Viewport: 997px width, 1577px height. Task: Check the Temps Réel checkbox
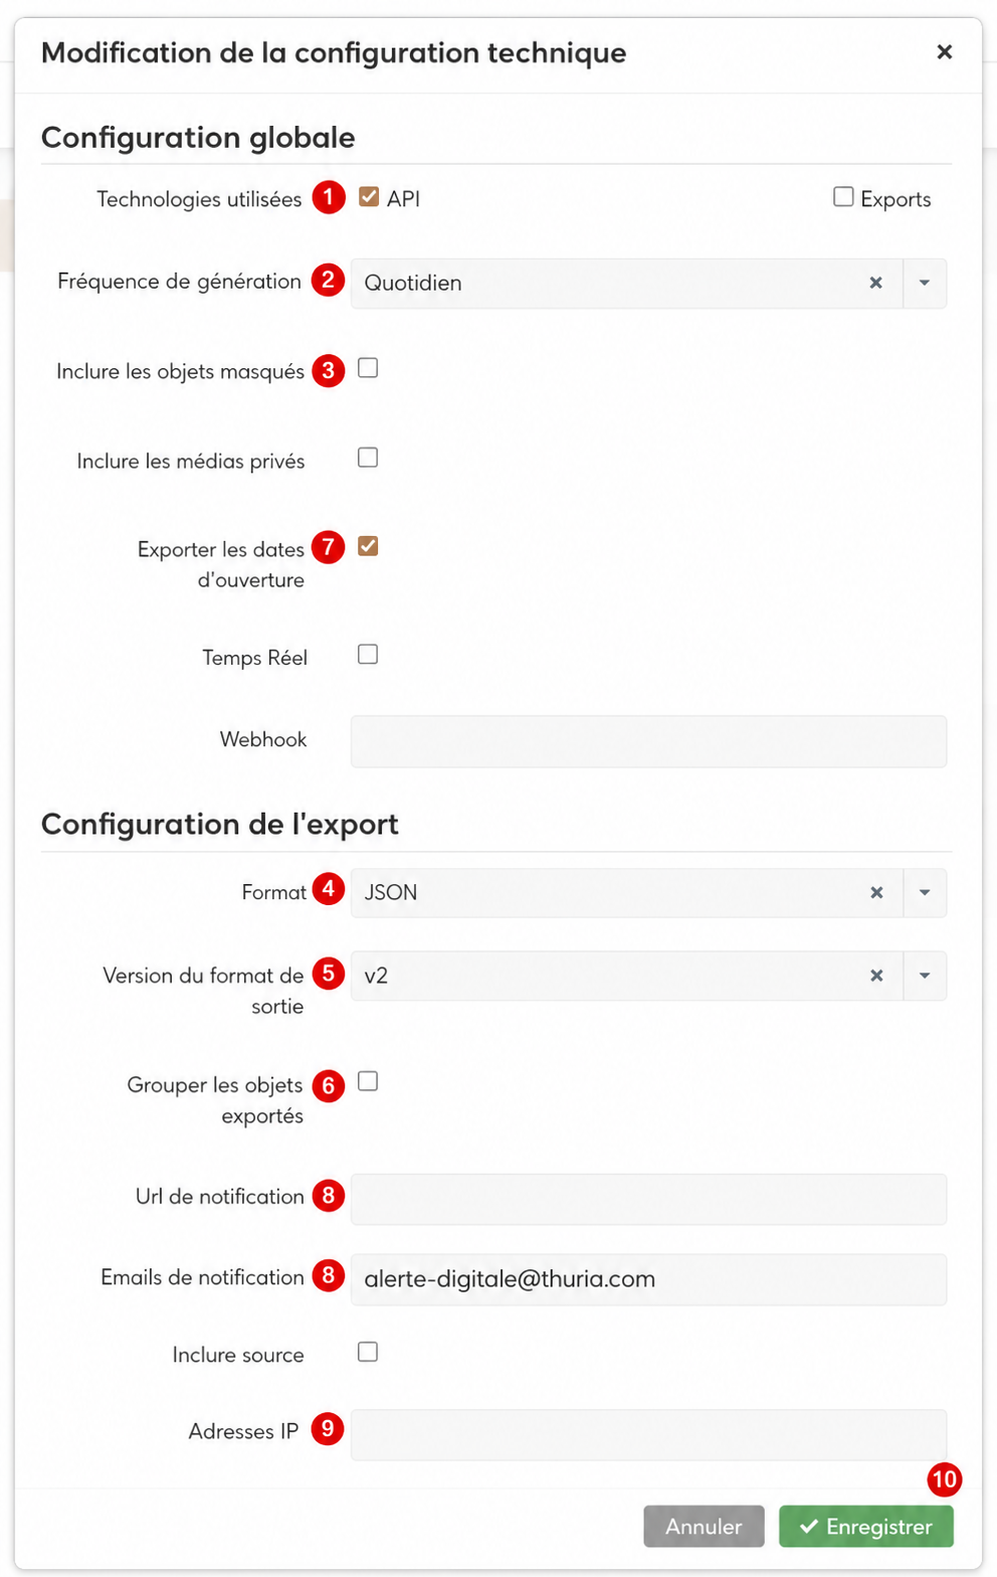(368, 654)
